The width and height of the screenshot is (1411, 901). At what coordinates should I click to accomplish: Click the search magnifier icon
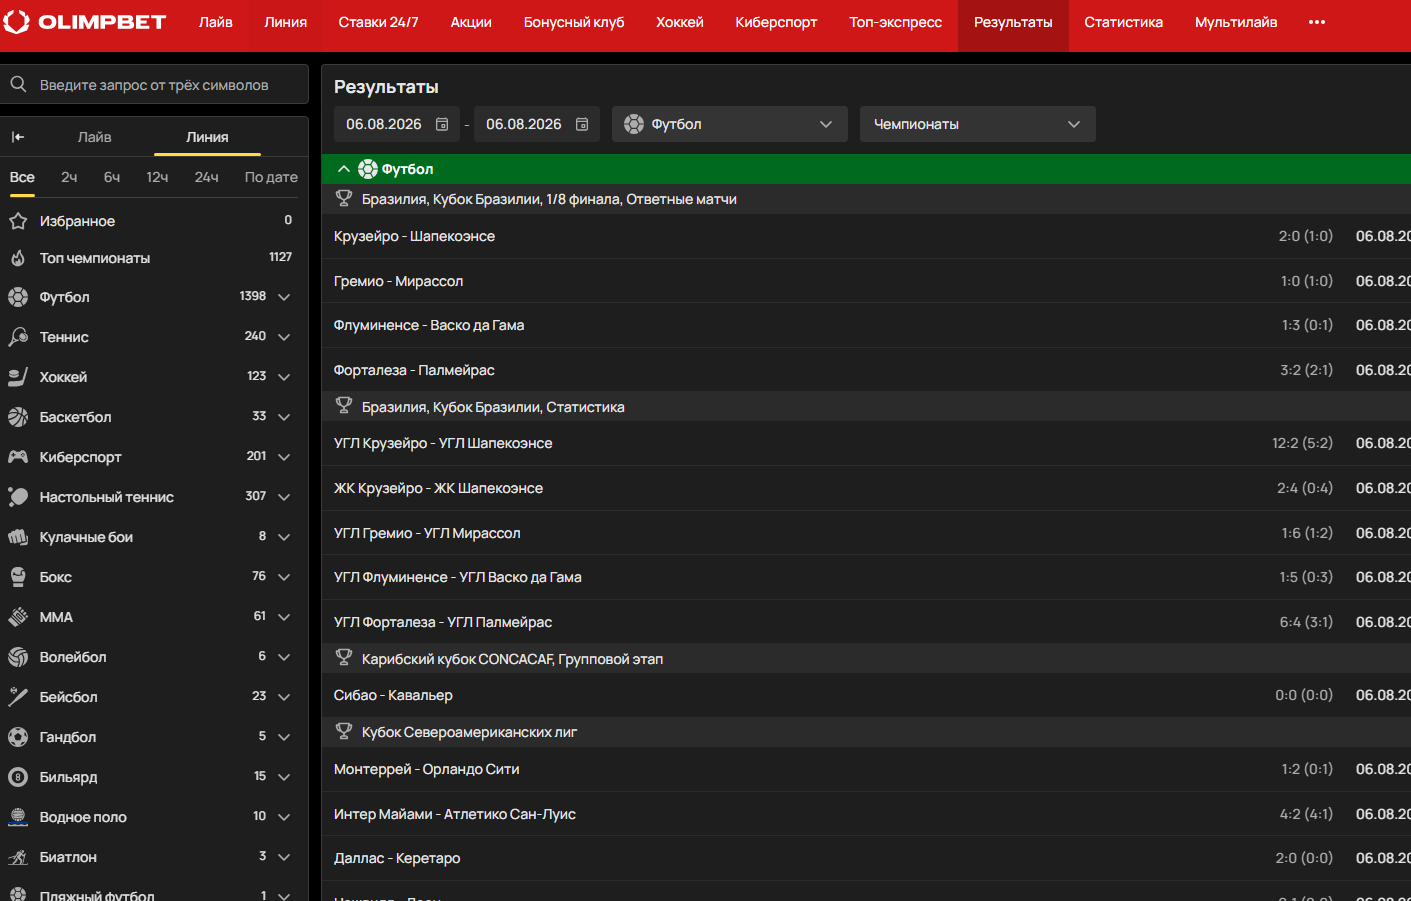[x=18, y=85]
